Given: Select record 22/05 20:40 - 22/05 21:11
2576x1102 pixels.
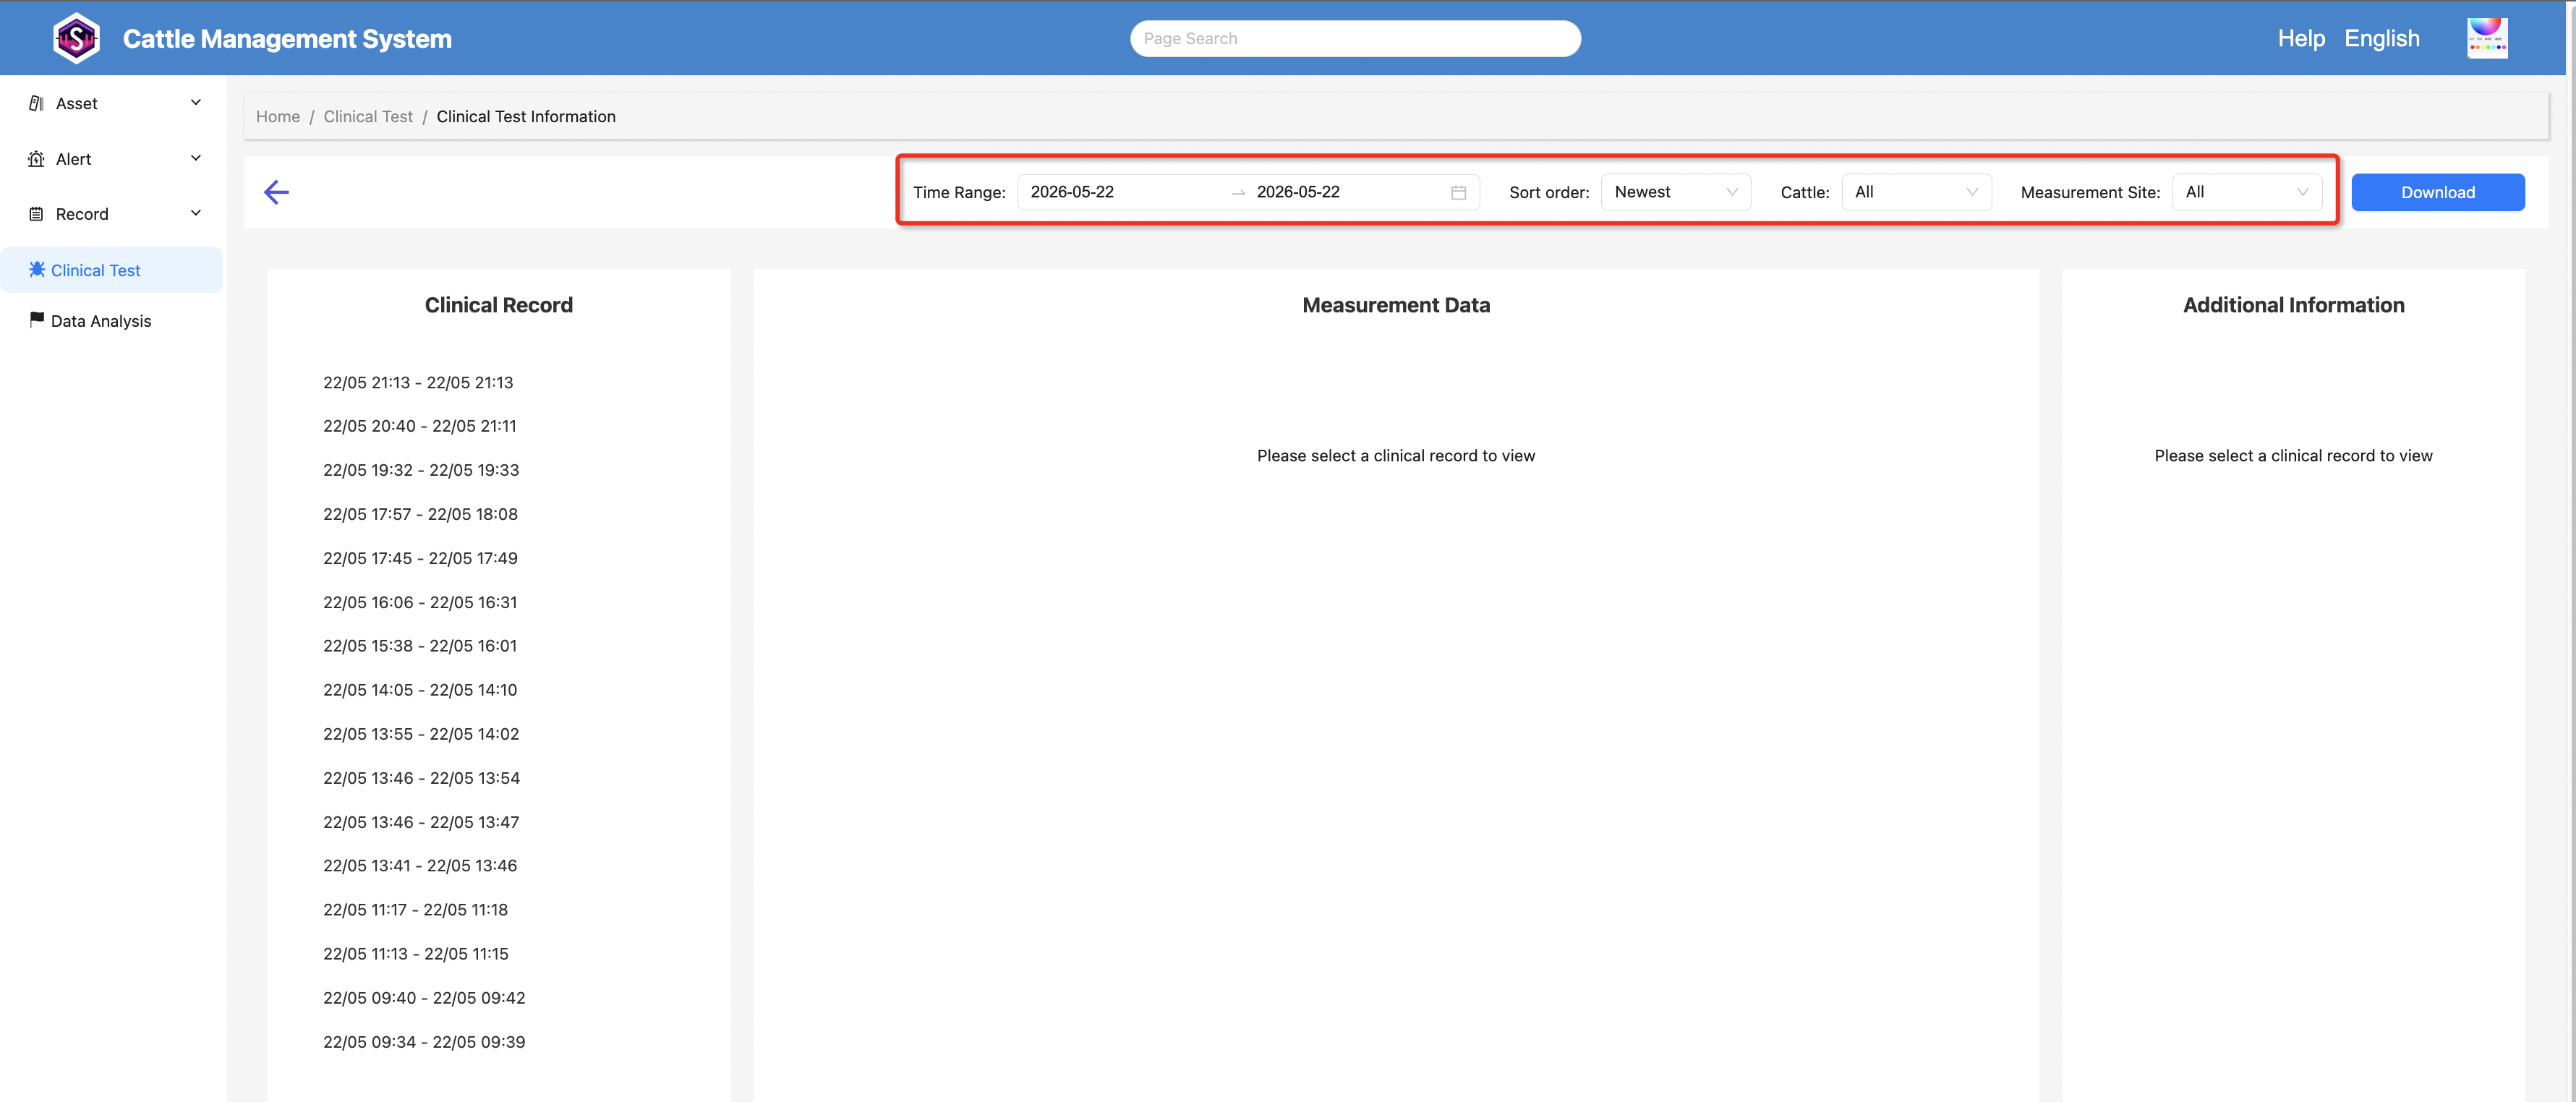Looking at the screenshot, I should (x=420, y=426).
